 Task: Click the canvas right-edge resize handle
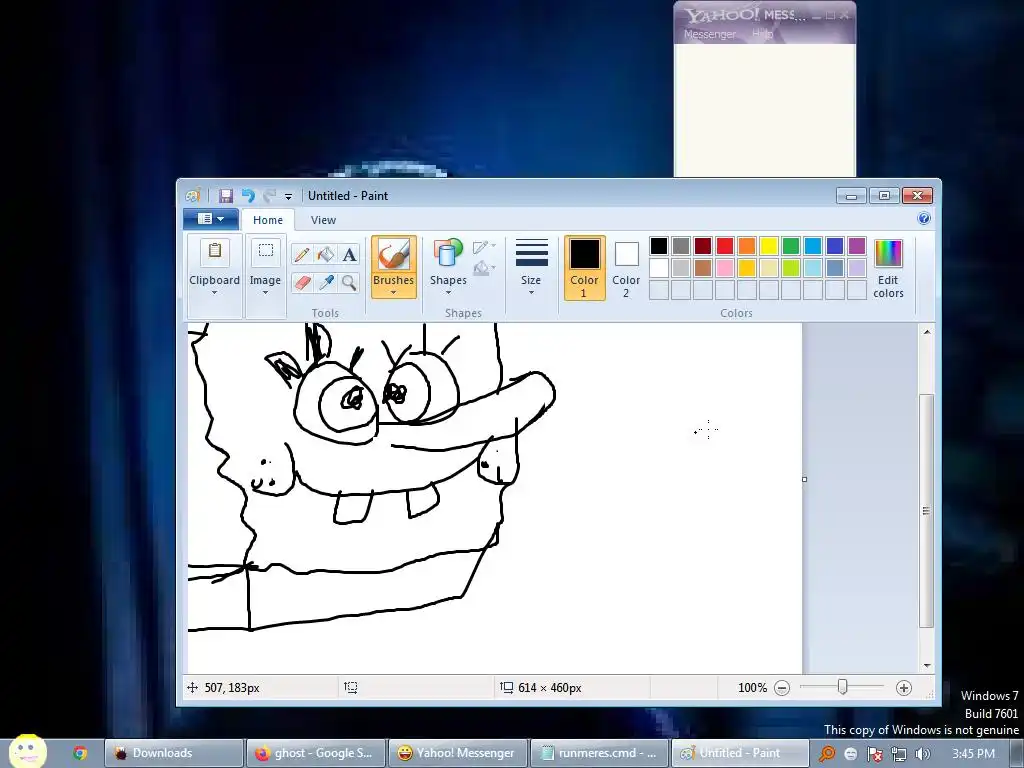tap(805, 479)
